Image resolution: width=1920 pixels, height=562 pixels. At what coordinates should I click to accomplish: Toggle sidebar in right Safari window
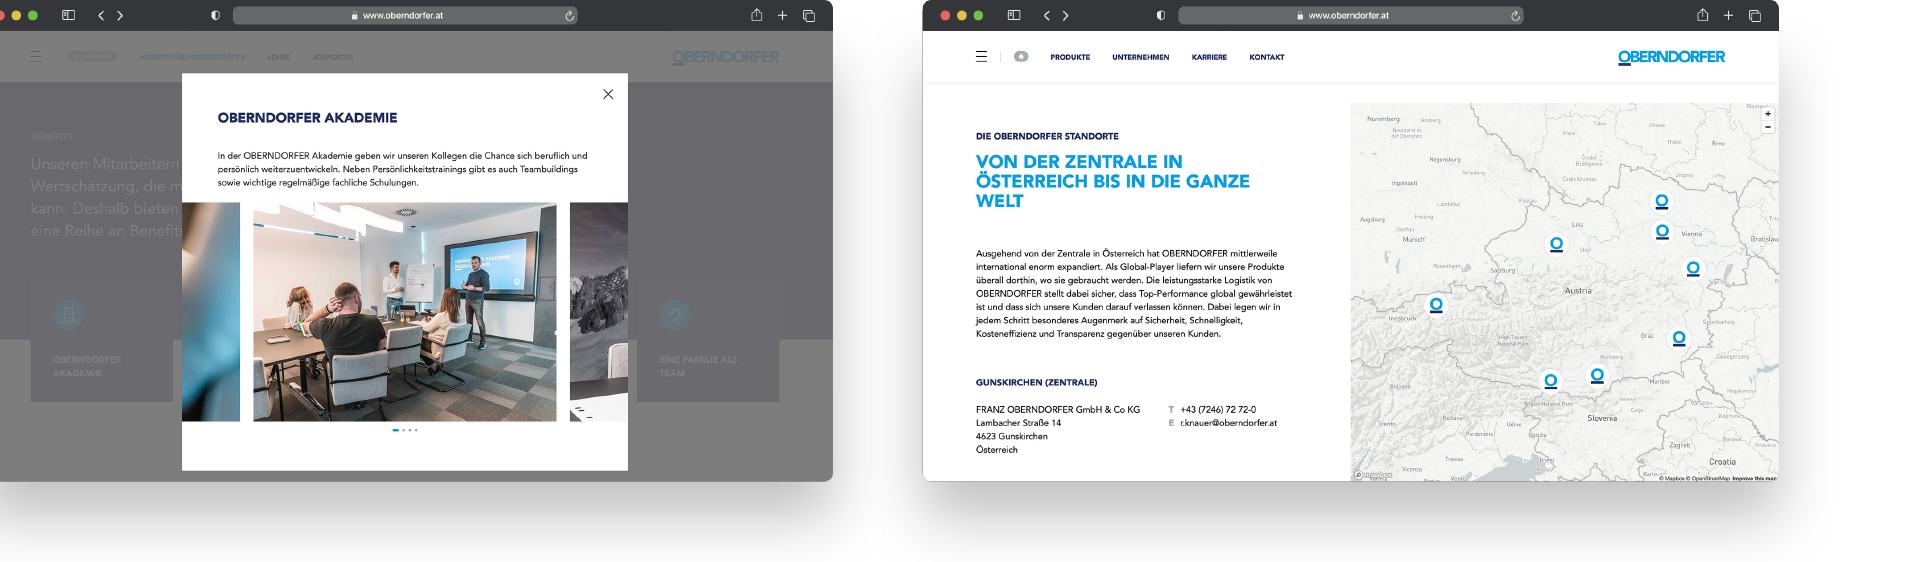[x=1014, y=16]
